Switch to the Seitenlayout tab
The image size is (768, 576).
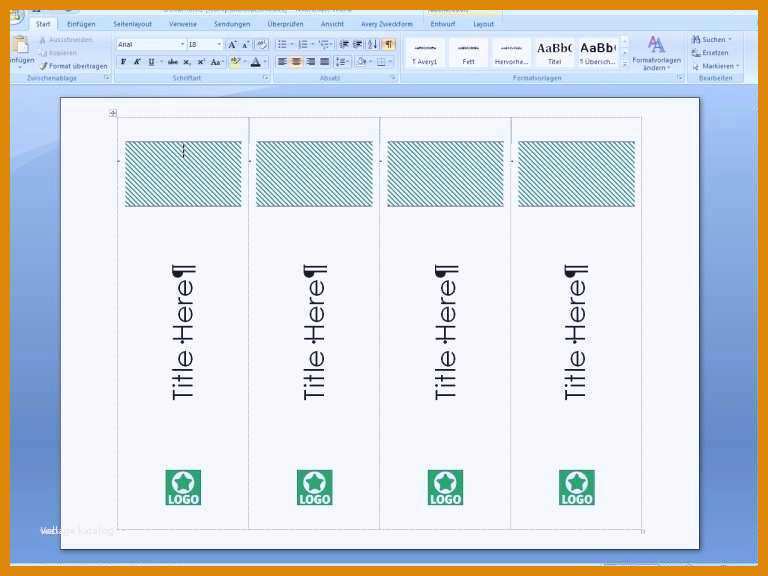132,24
